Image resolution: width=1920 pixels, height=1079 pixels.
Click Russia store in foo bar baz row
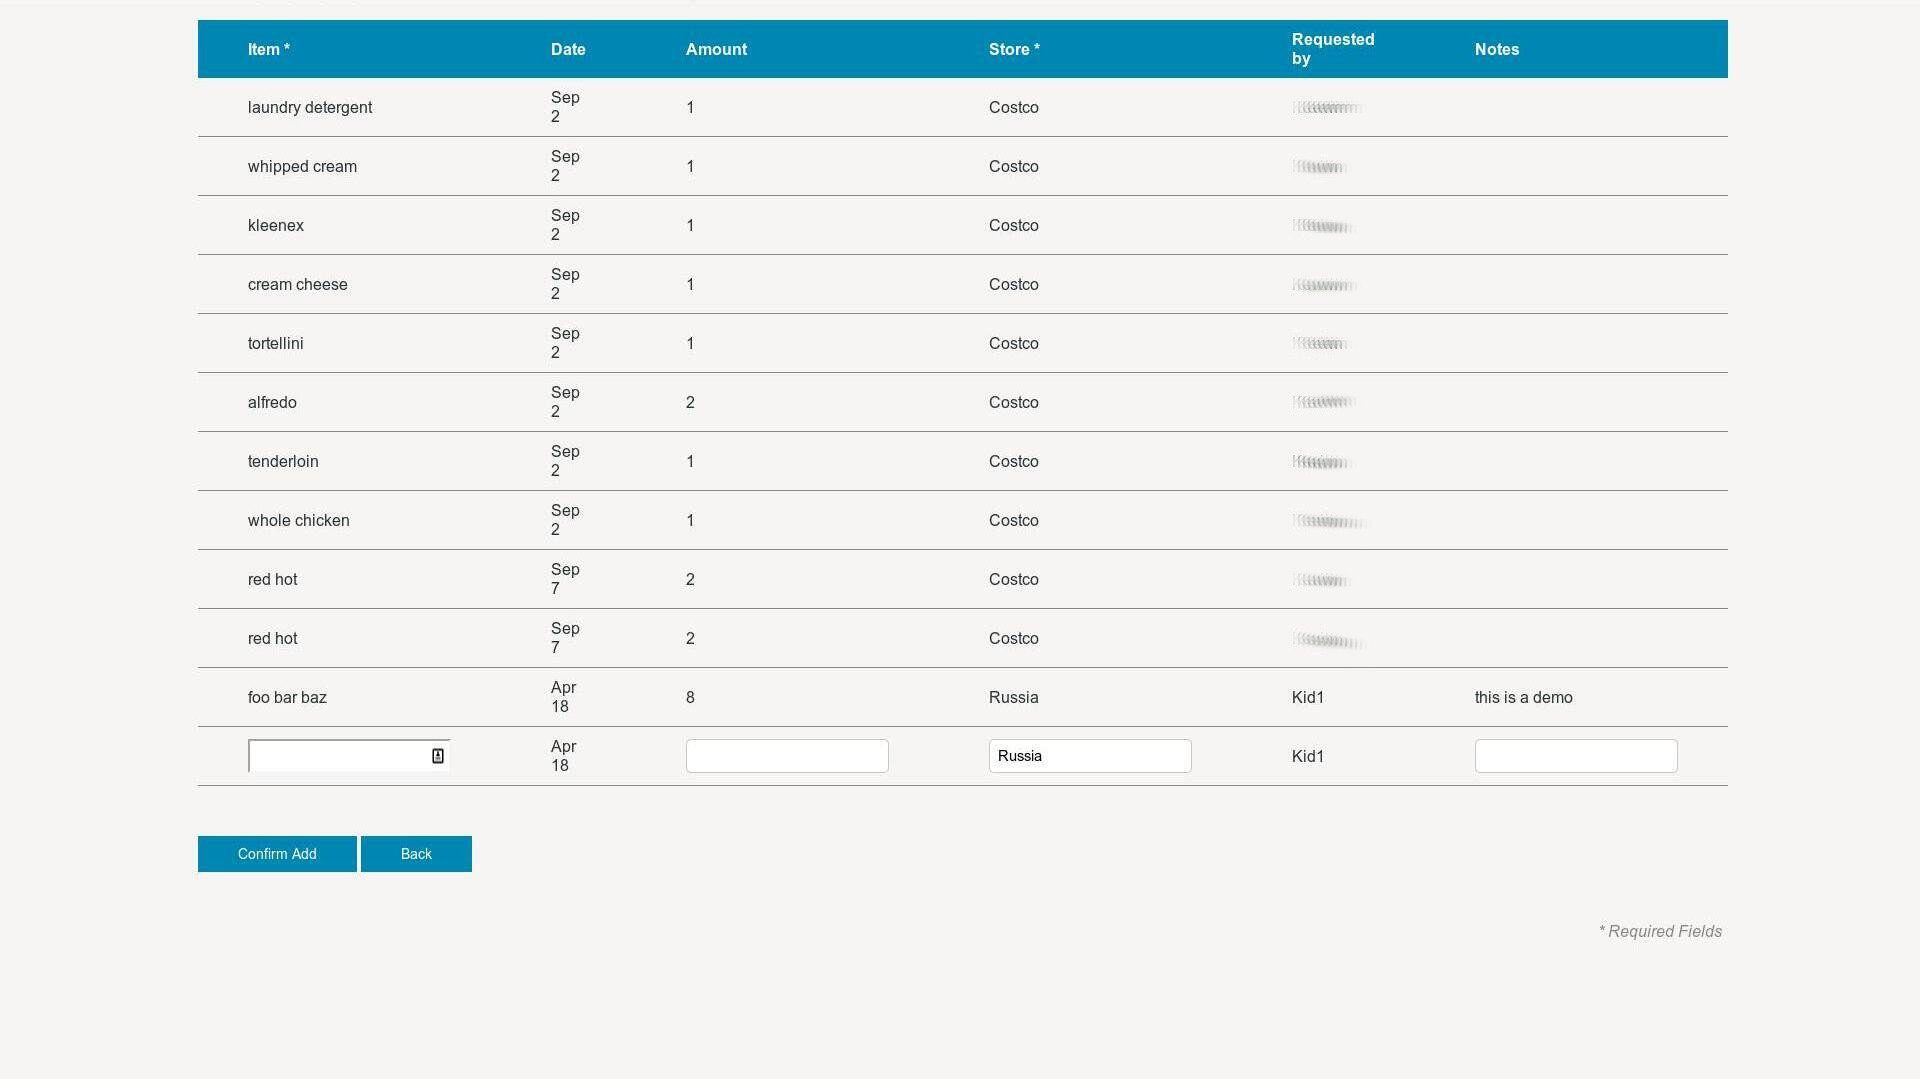pyautogui.click(x=1014, y=697)
